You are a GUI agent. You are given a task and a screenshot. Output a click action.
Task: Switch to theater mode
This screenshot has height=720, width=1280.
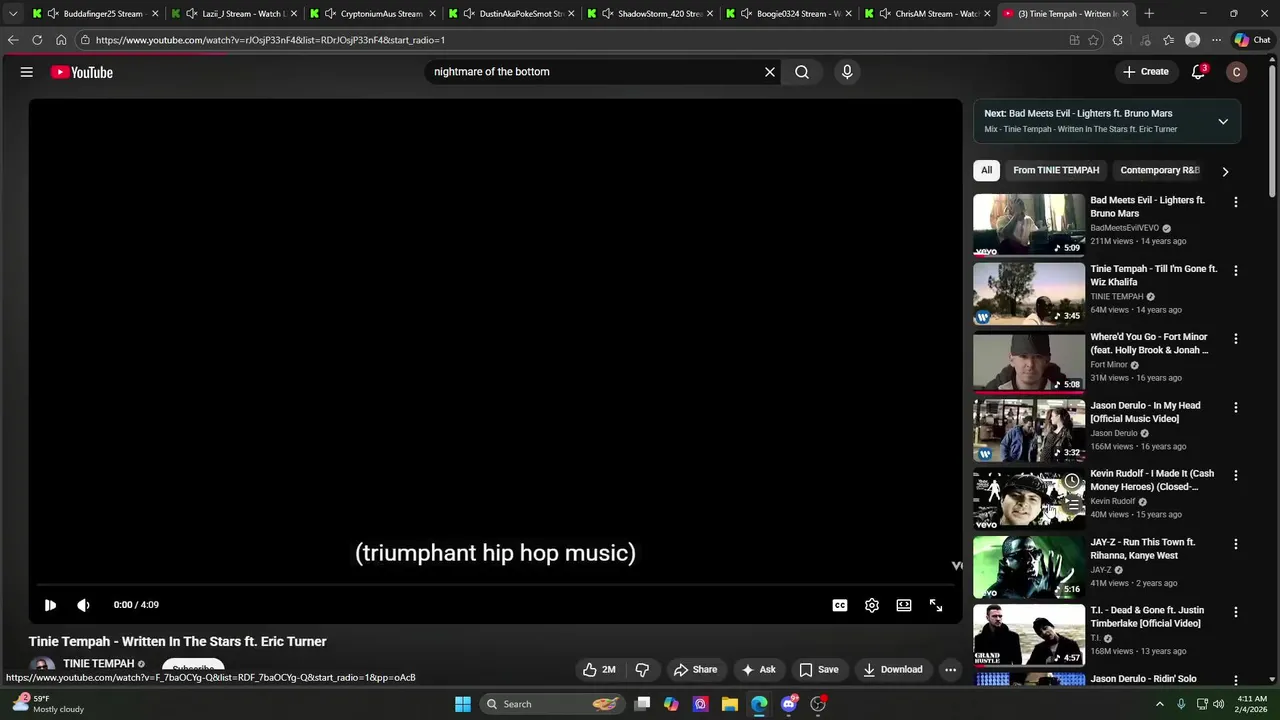904,605
